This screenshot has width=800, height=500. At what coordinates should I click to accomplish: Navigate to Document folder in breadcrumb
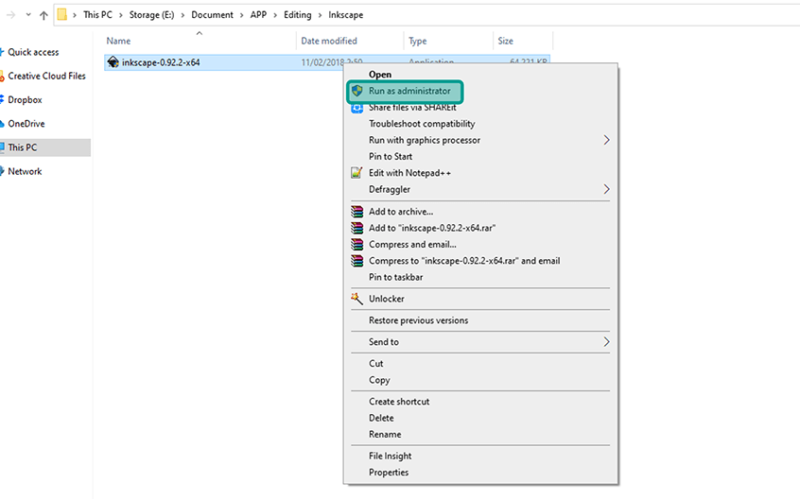(x=212, y=15)
